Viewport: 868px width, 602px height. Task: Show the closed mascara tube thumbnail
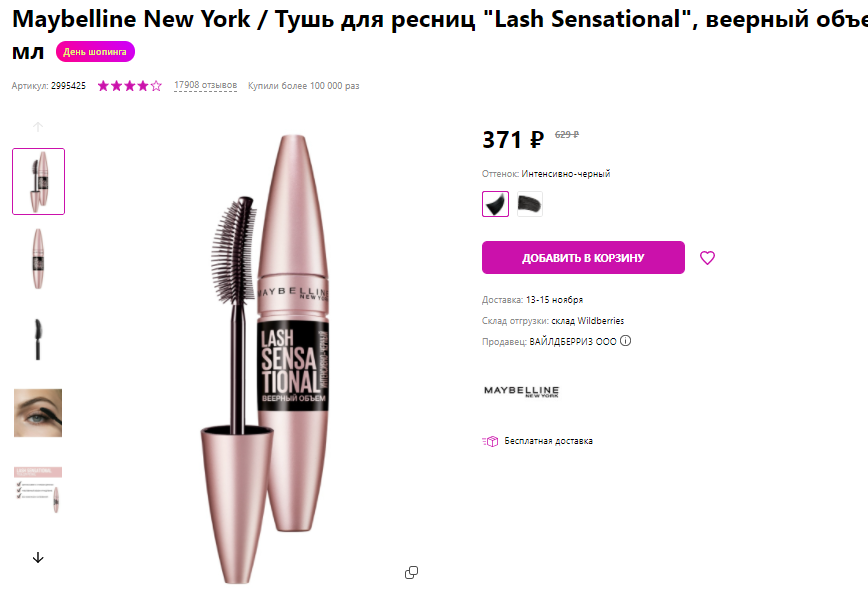[x=38, y=259]
